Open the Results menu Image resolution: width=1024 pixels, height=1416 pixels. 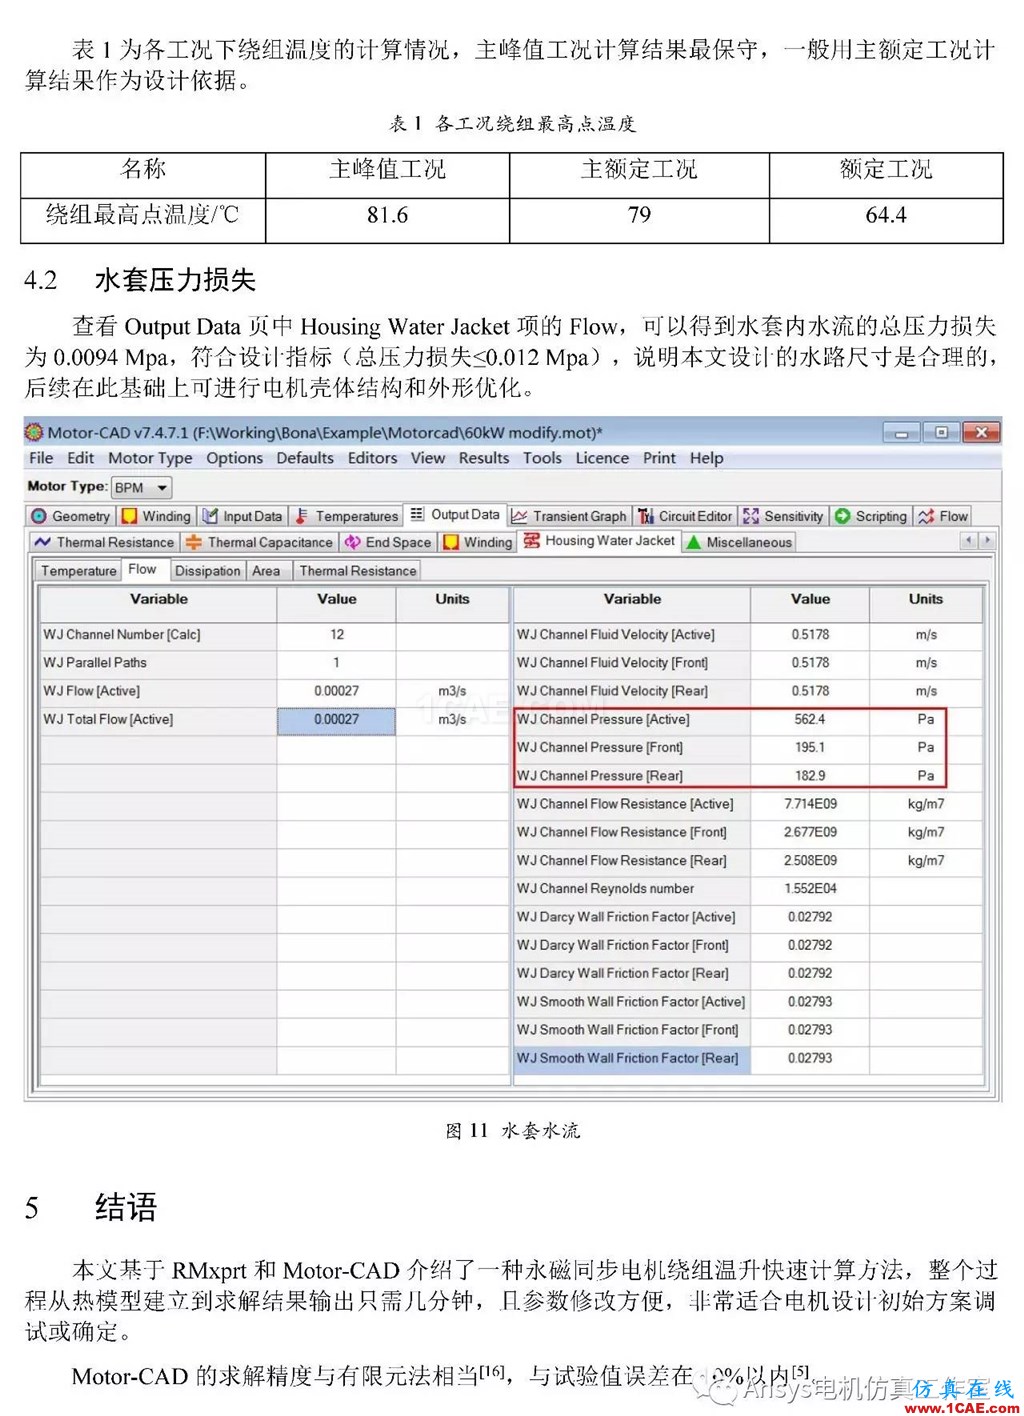pyautogui.click(x=484, y=458)
